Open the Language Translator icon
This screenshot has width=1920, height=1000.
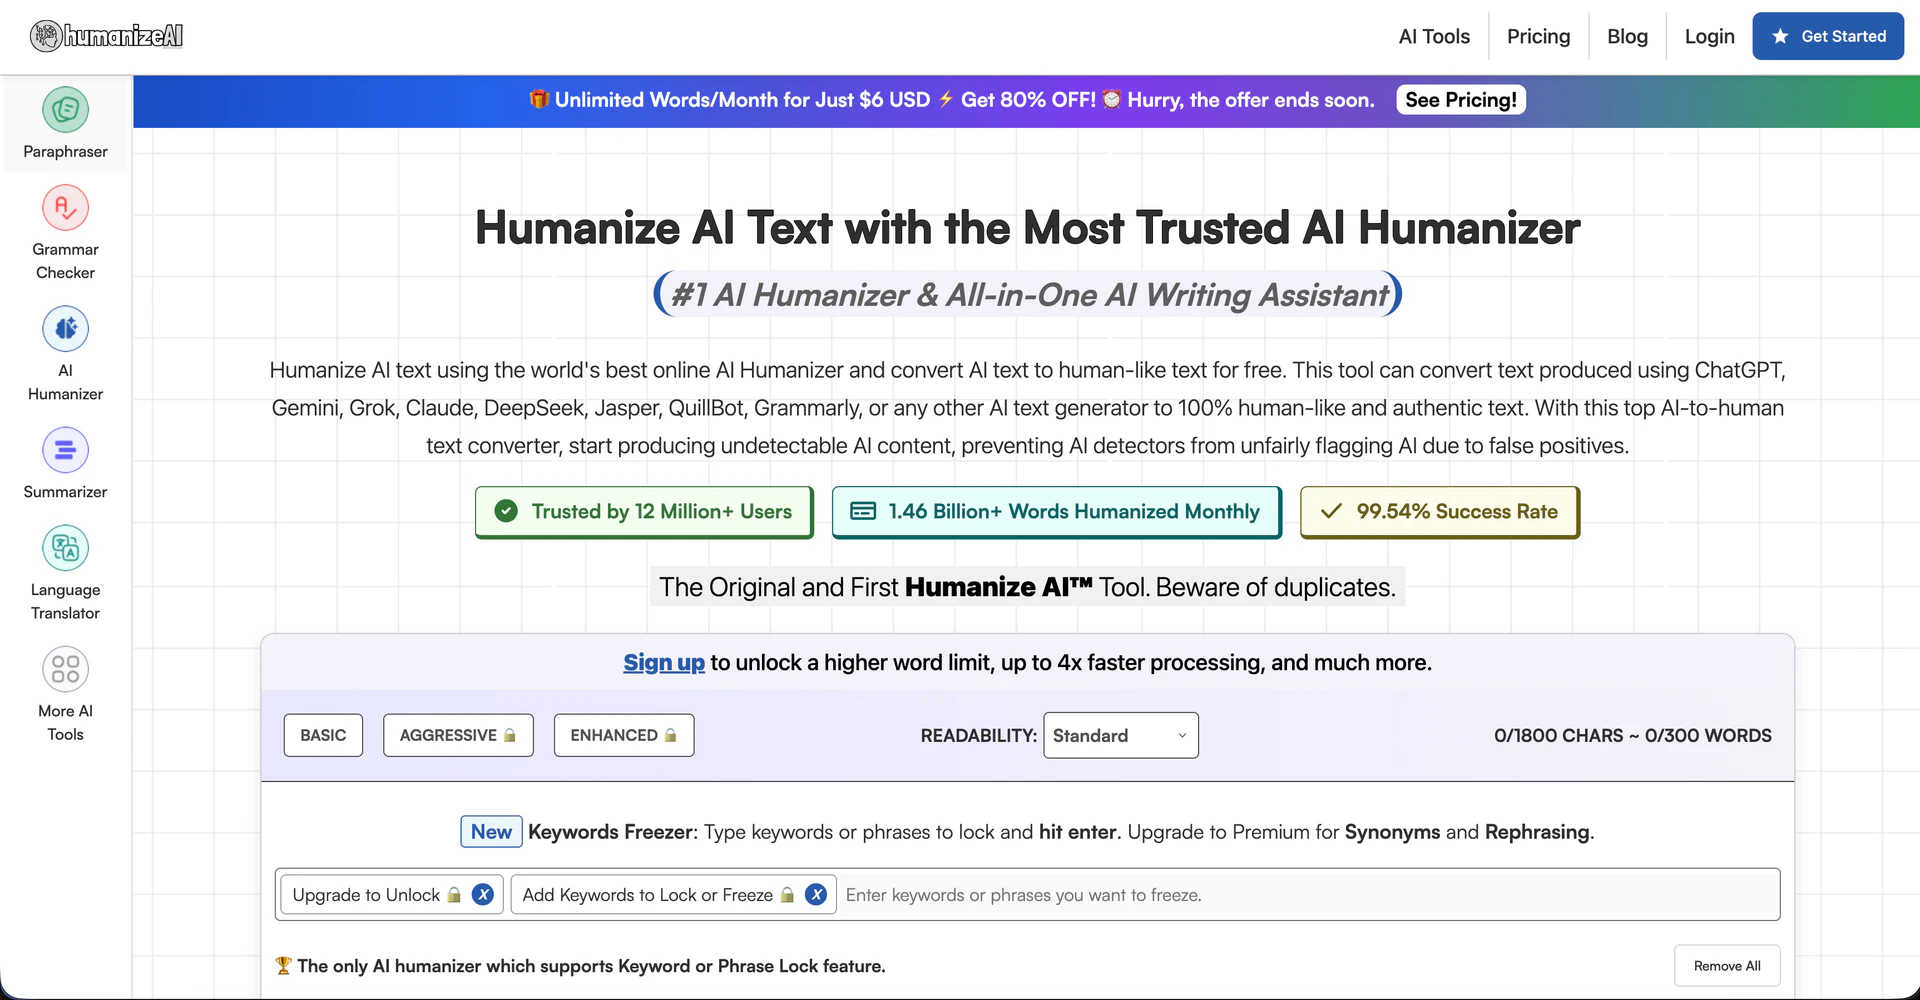[x=65, y=548]
